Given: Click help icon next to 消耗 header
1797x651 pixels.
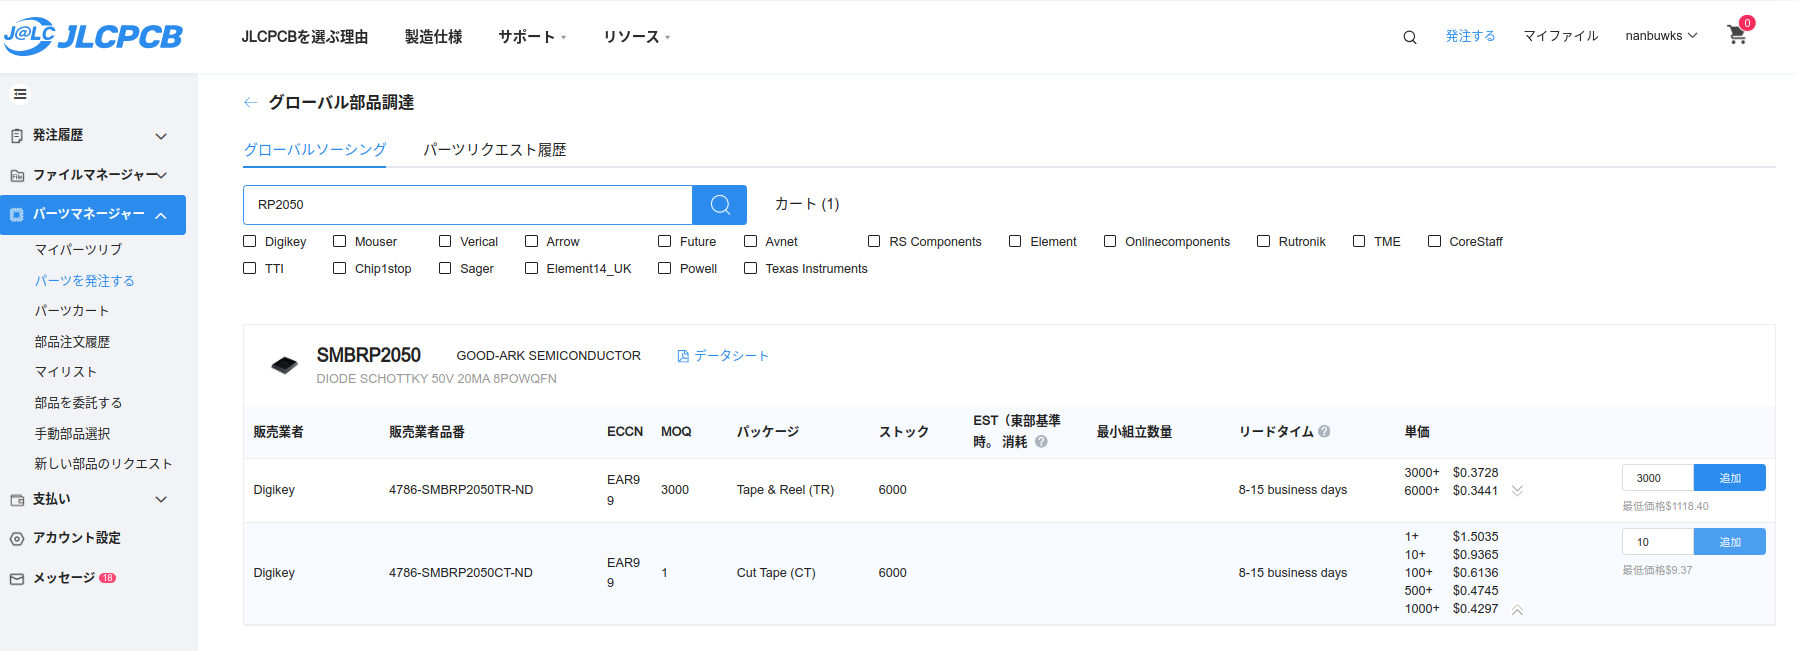Looking at the screenshot, I should click(x=1041, y=441).
